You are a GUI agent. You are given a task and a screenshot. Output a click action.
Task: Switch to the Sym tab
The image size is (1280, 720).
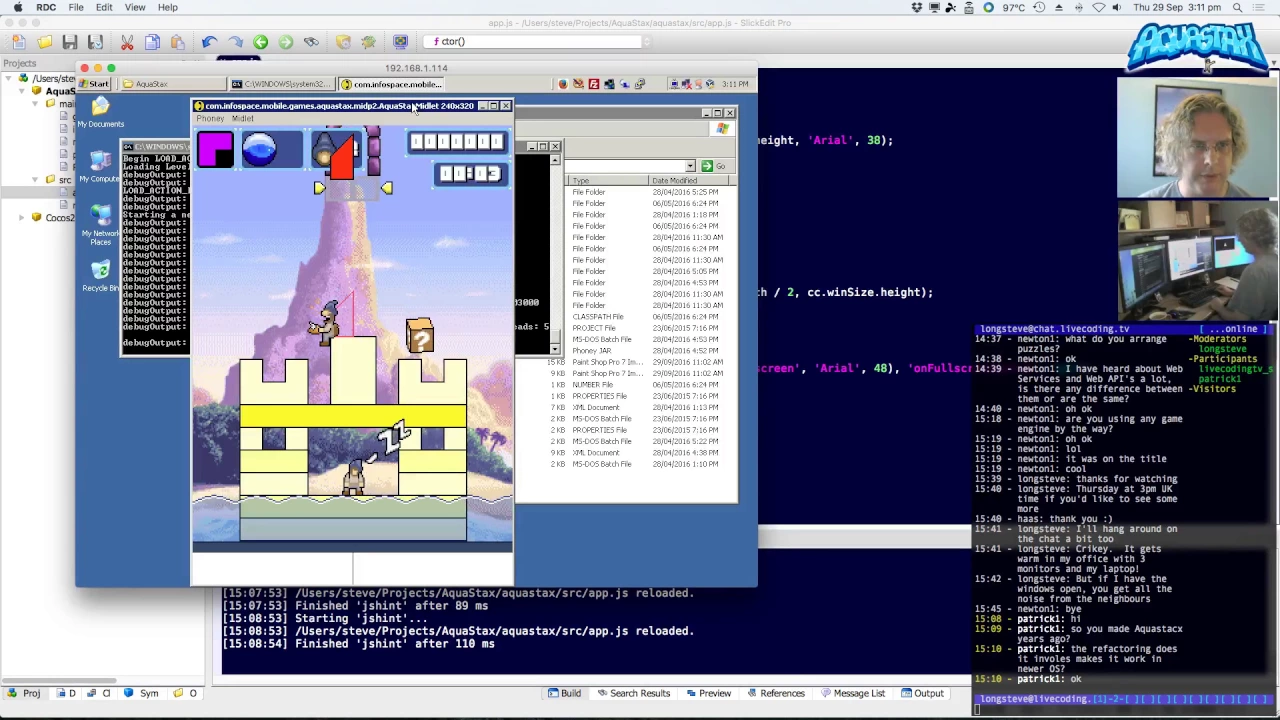point(141,693)
